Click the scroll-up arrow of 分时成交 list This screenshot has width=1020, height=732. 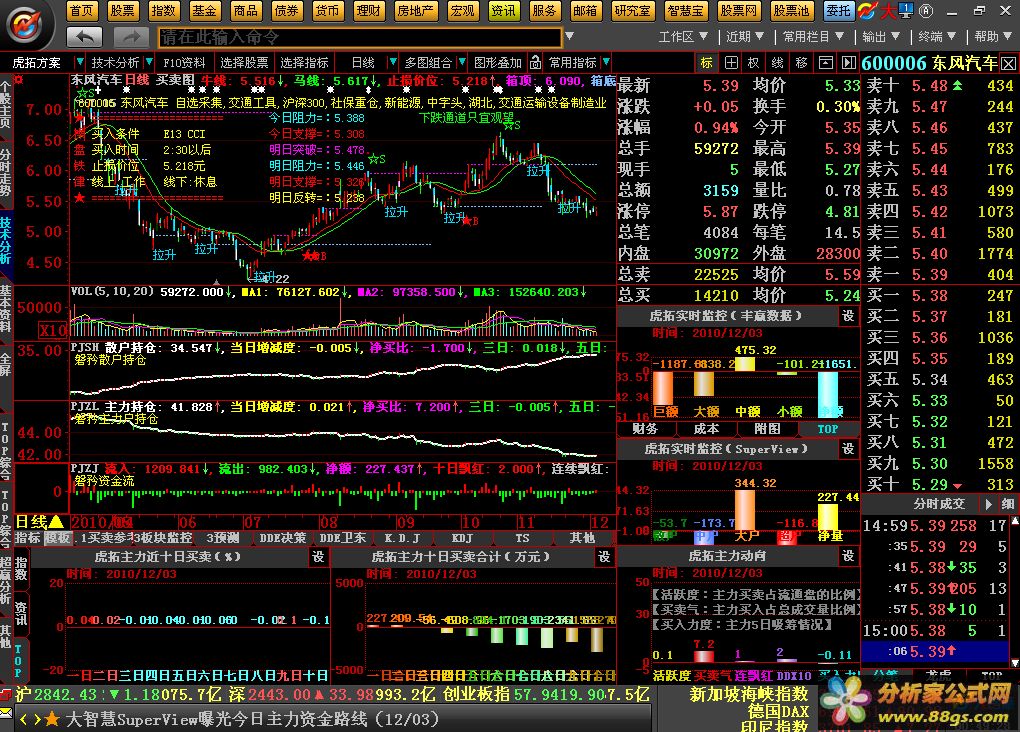(x=1014, y=522)
